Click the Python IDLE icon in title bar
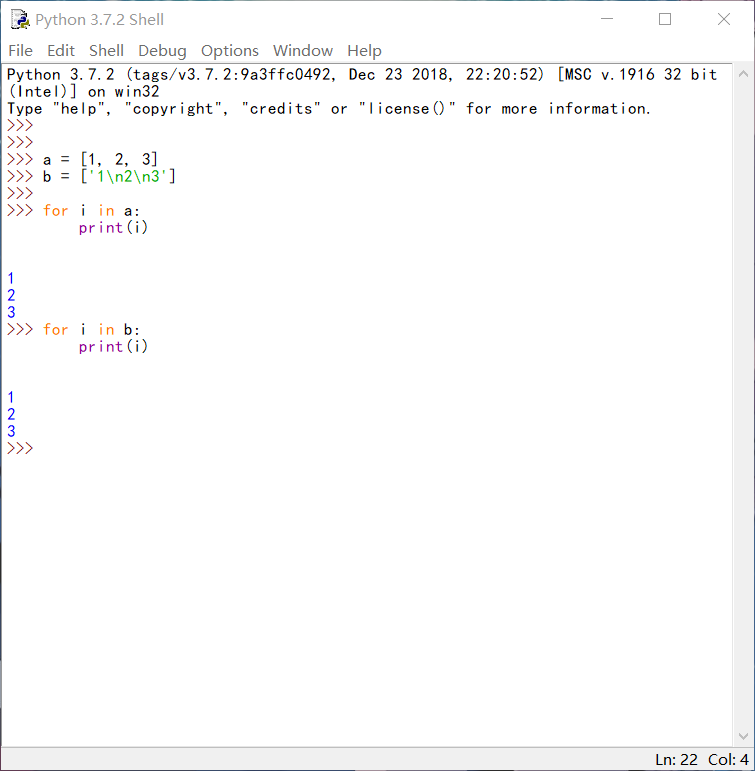The height and width of the screenshot is (771, 755). pyautogui.click(x=19, y=20)
